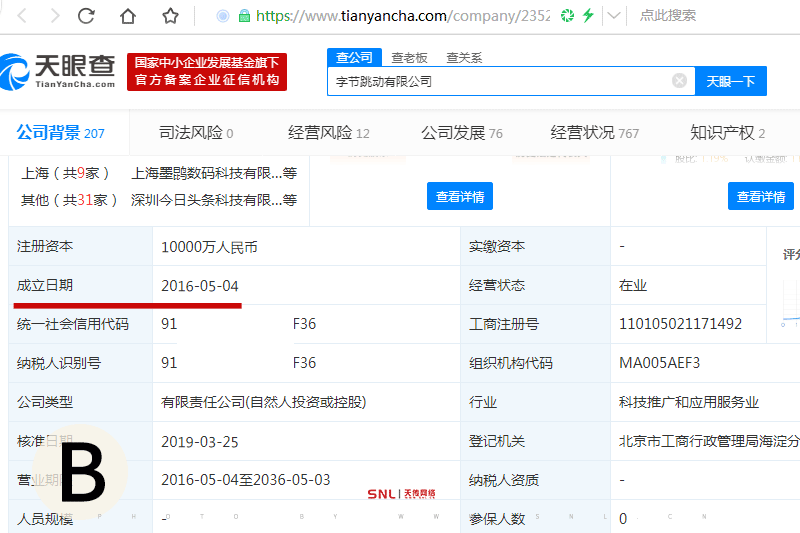Click the middle 查看详情 button
This screenshot has height=533, width=800.
460,196
